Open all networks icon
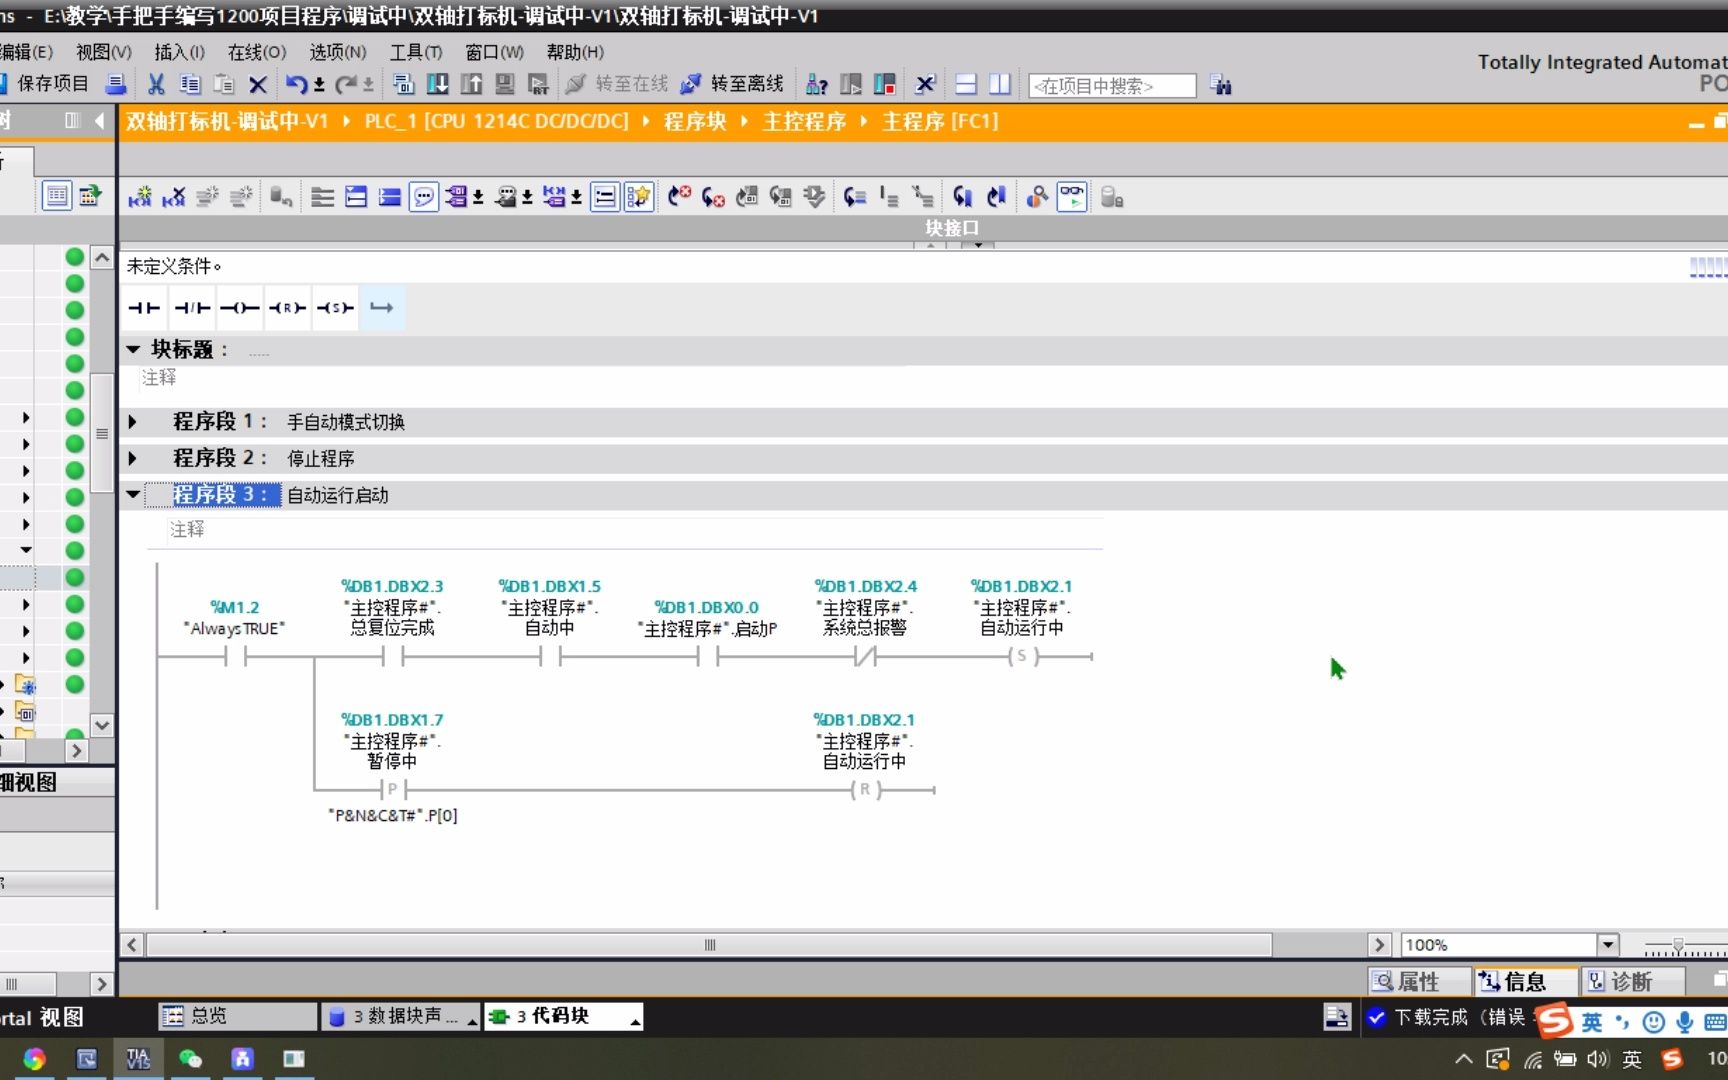The width and height of the screenshot is (1728, 1080). point(356,197)
